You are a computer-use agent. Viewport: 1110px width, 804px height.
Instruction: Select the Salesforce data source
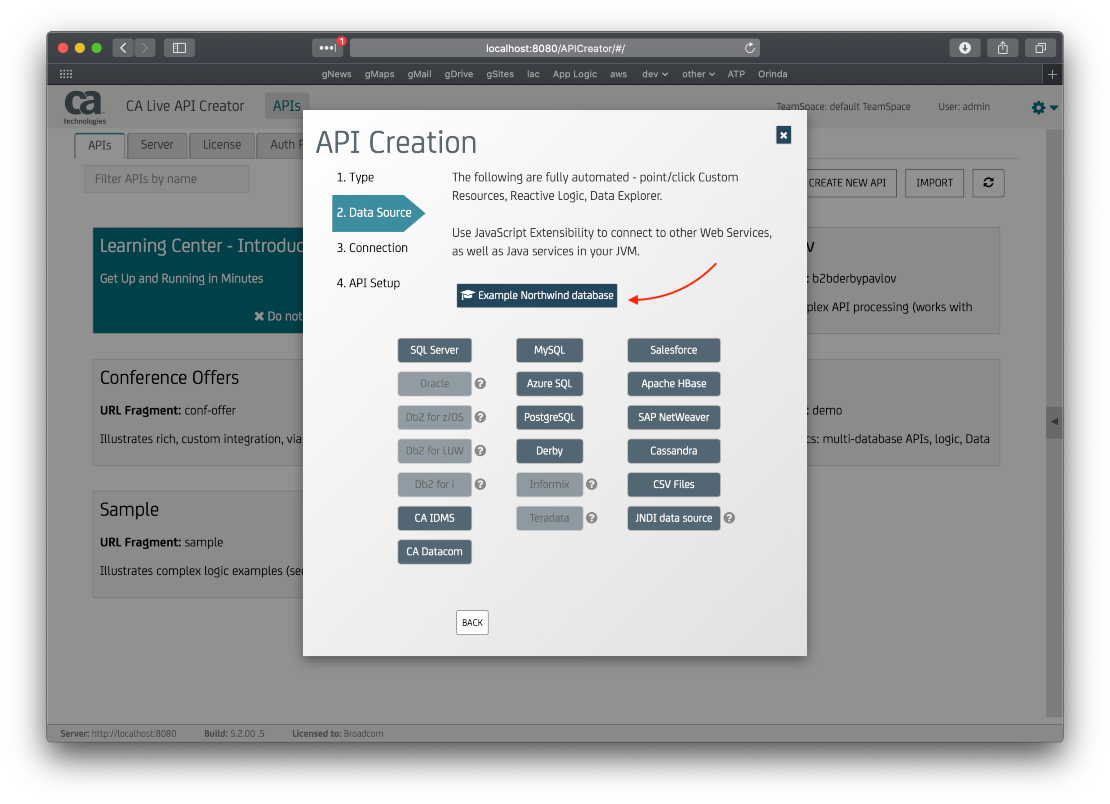[673, 350]
